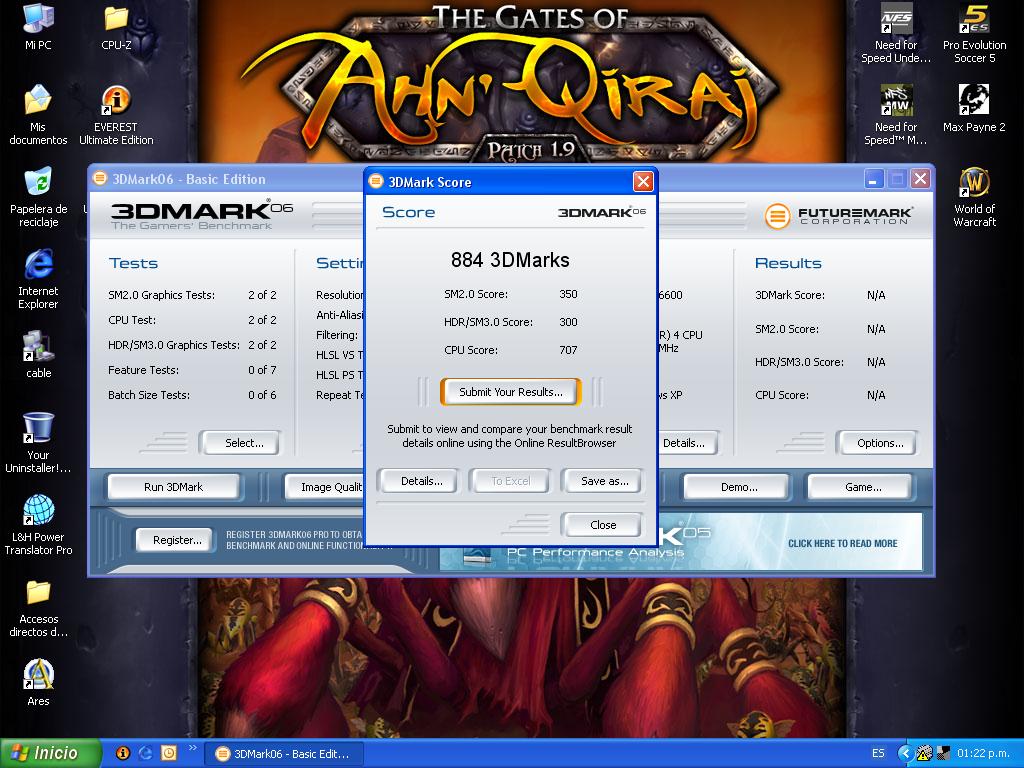Open Accesos directos folder icon
Viewport: 1024px width, 768px height.
[x=38, y=607]
